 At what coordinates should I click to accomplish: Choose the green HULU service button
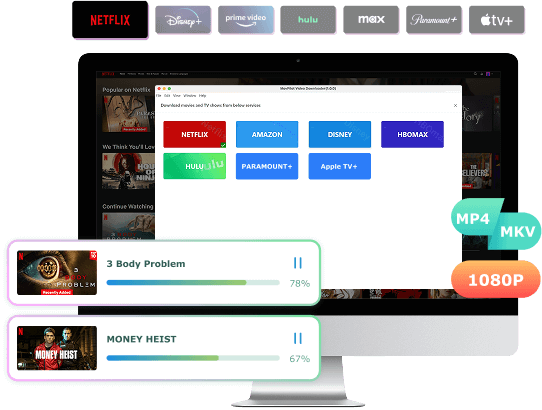[x=195, y=166]
